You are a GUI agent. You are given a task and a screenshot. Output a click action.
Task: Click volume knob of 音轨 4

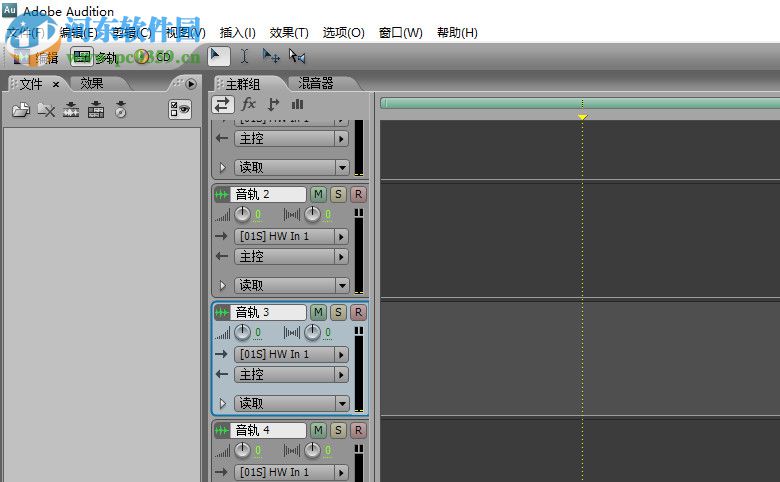(x=242, y=450)
